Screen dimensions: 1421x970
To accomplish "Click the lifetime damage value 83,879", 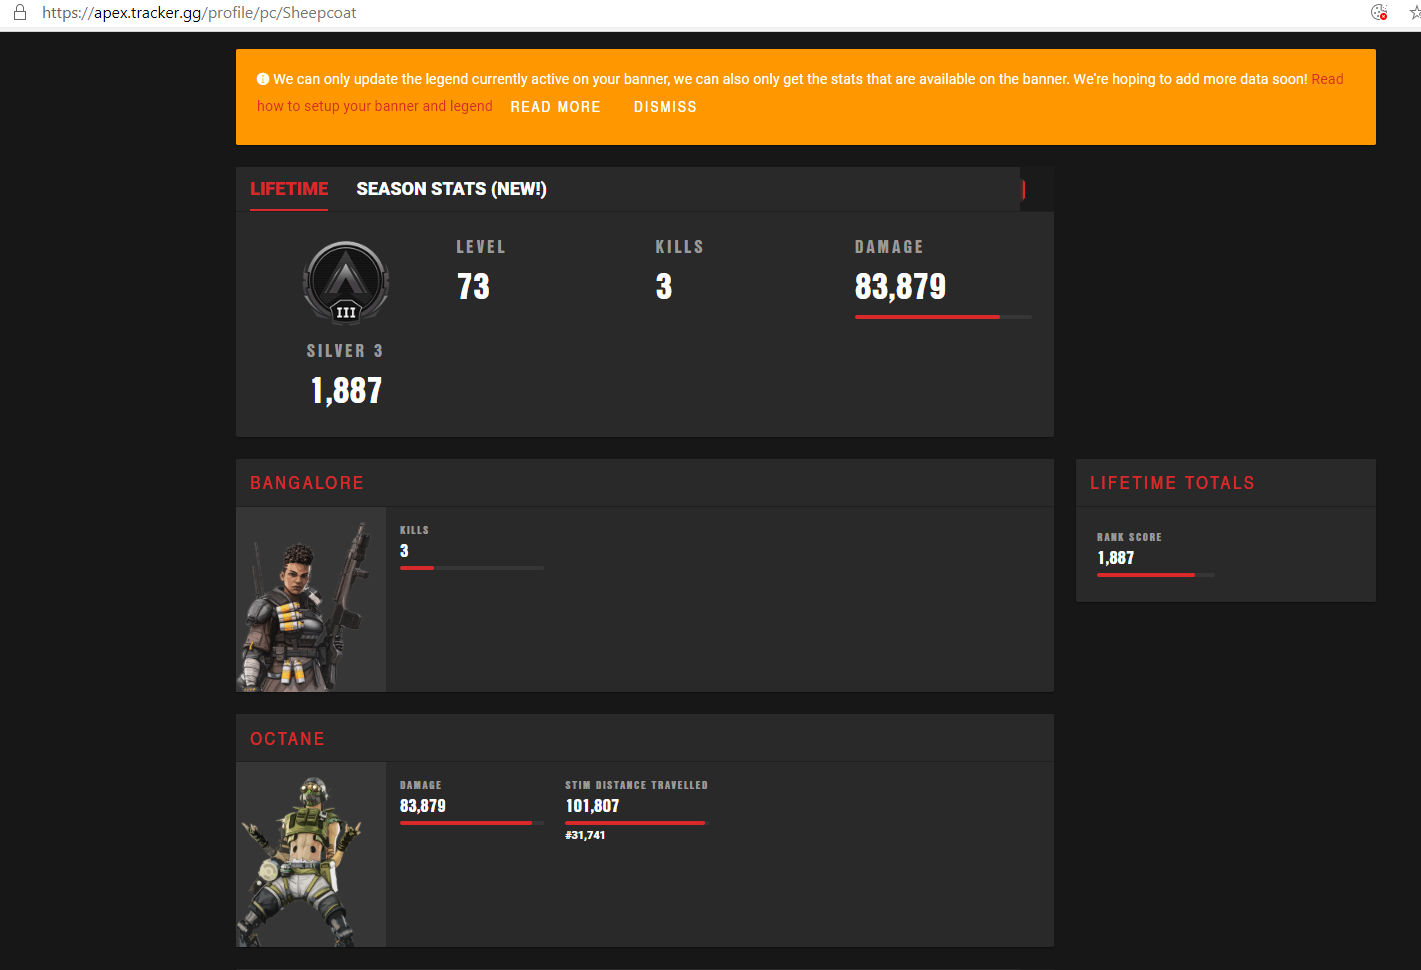I will (x=900, y=287).
